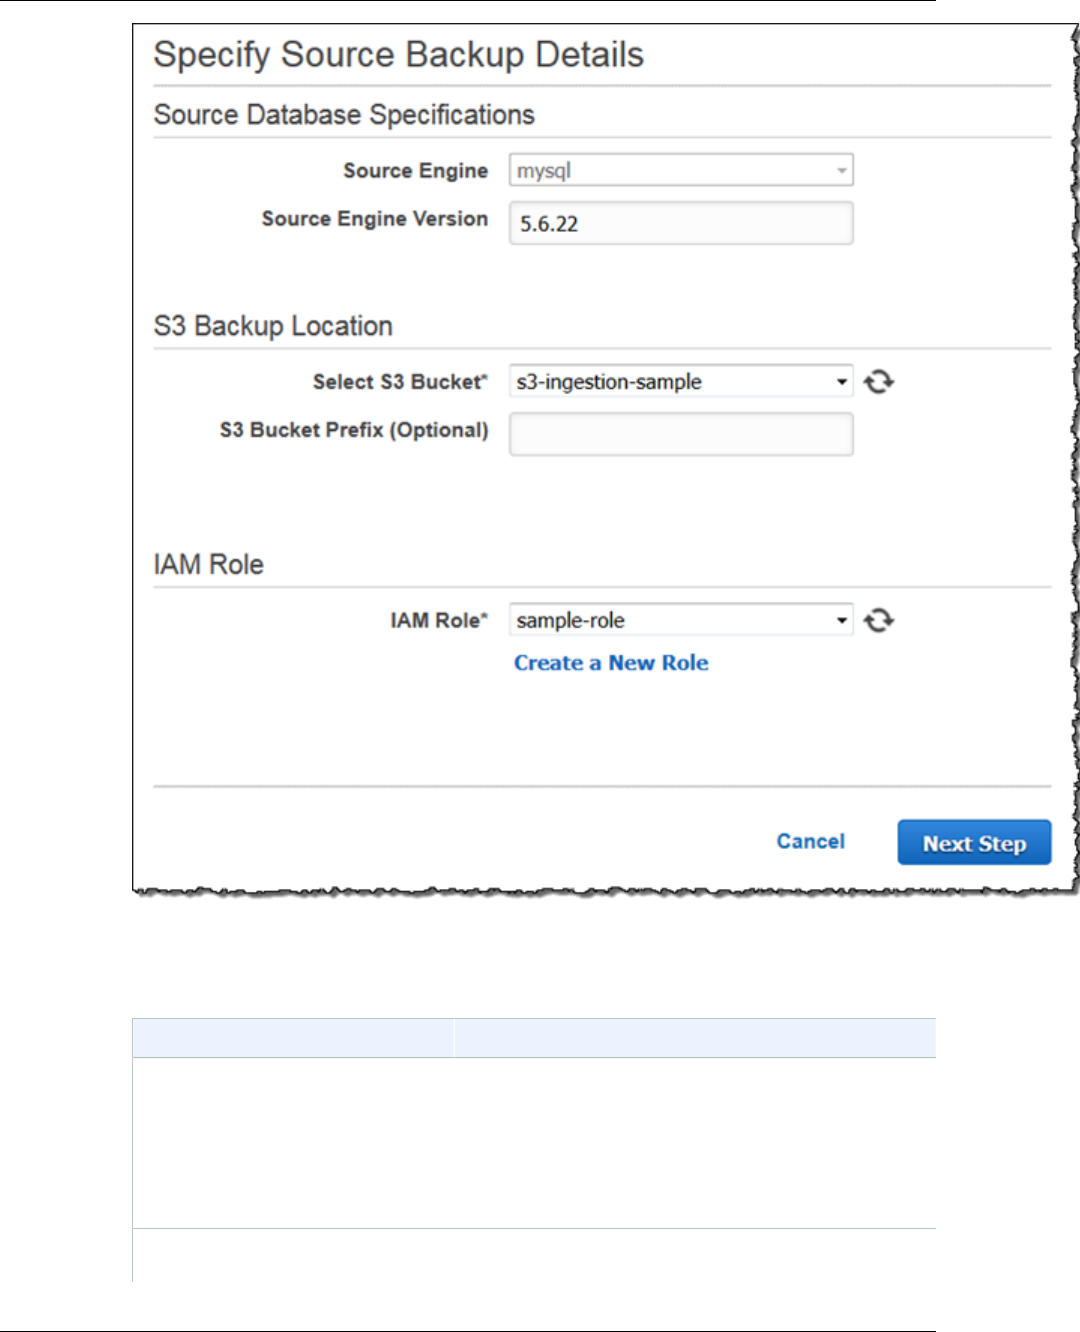
Task: Click the Source Engine field label
Action: [415, 171]
